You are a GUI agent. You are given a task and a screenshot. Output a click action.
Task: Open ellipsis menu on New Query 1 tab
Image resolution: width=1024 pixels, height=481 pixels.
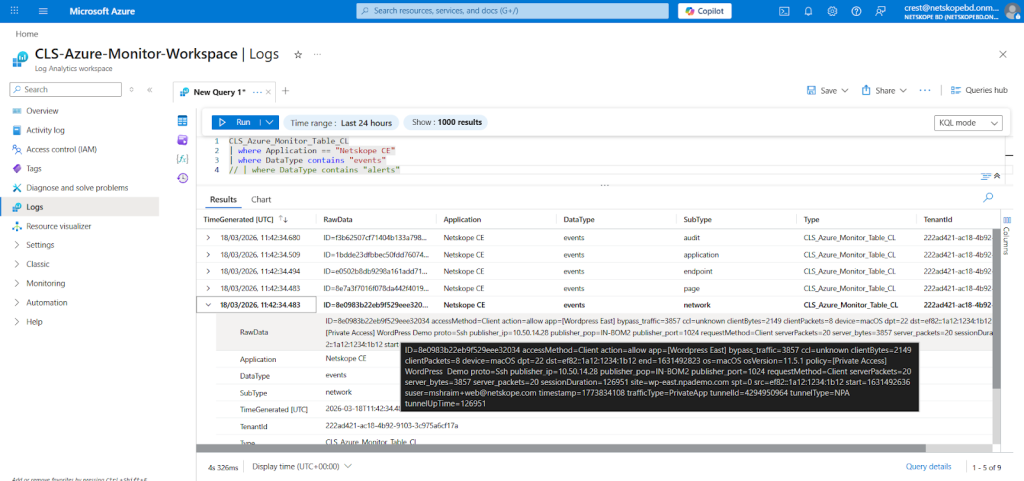[x=257, y=91]
